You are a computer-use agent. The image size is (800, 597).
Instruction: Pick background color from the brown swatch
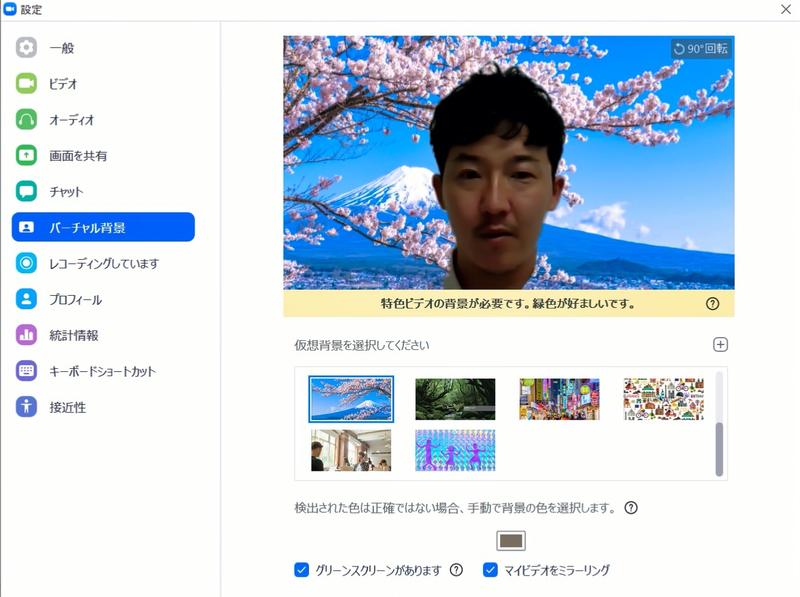511,541
